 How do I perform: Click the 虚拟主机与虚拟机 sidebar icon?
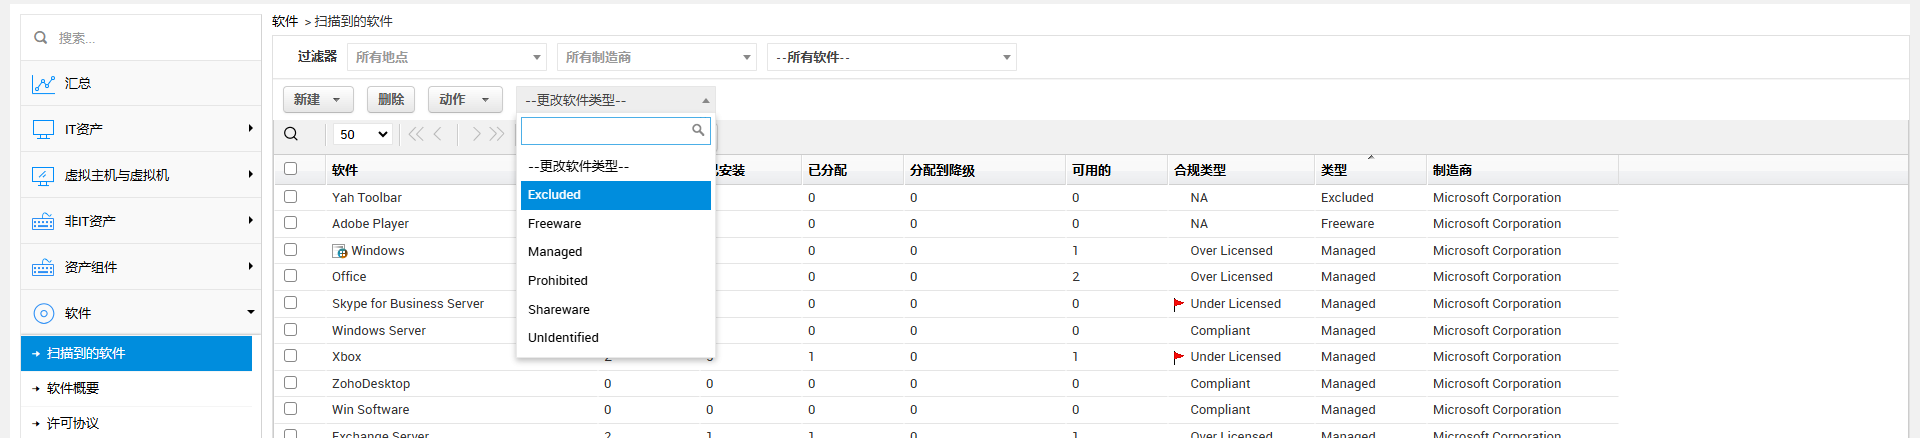[43, 176]
